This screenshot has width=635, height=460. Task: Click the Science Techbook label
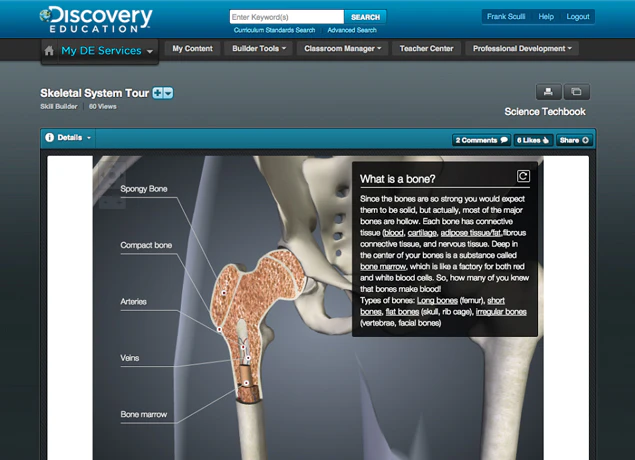[x=545, y=112]
